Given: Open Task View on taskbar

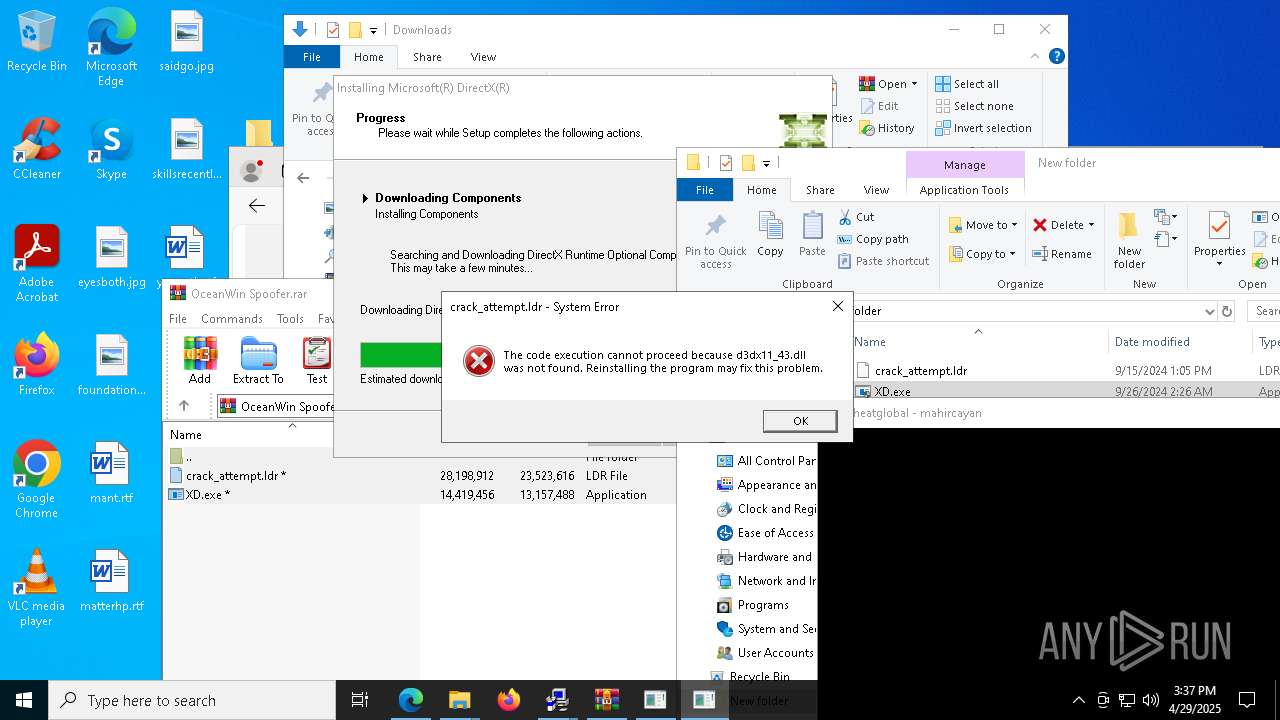Looking at the screenshot, I should click(360, 700).
